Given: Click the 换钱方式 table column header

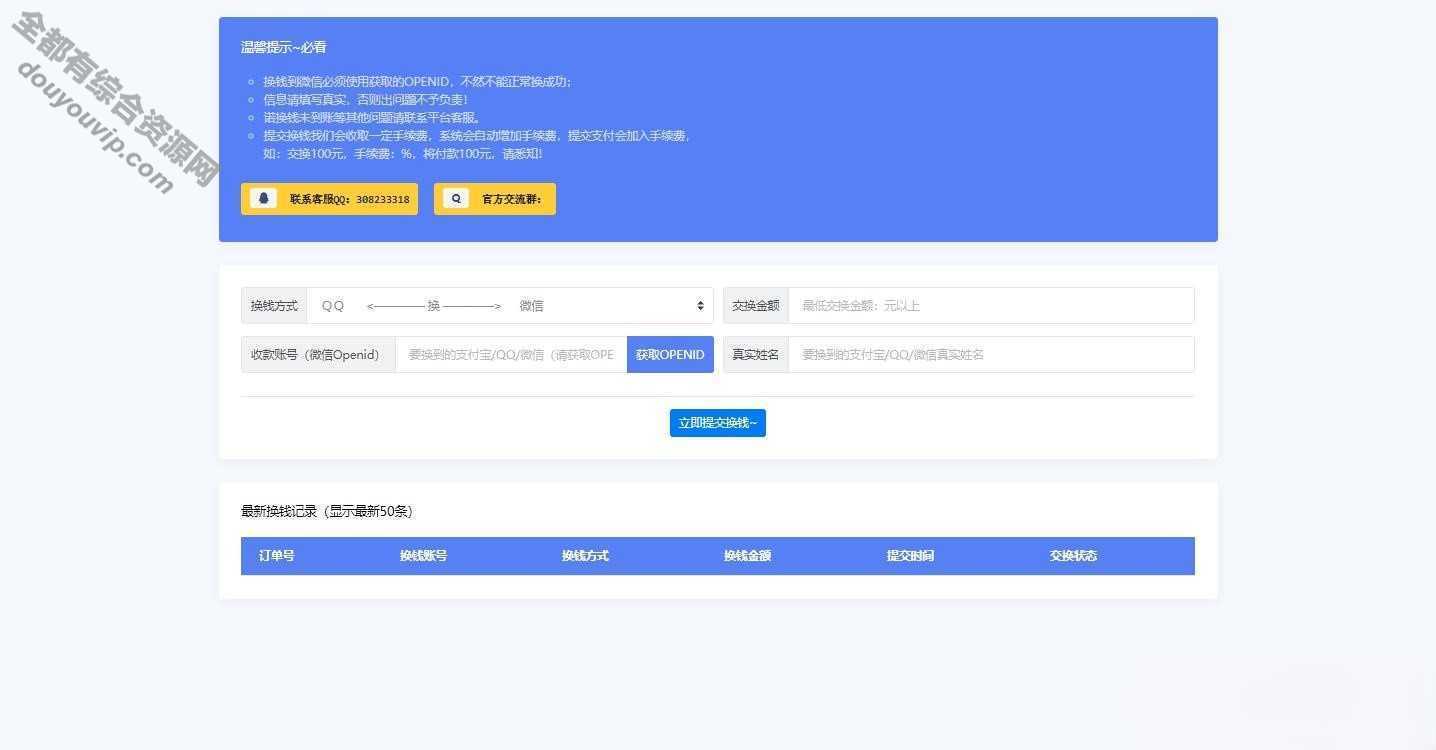Looking at the screenshot, I should tap(585, 556).
